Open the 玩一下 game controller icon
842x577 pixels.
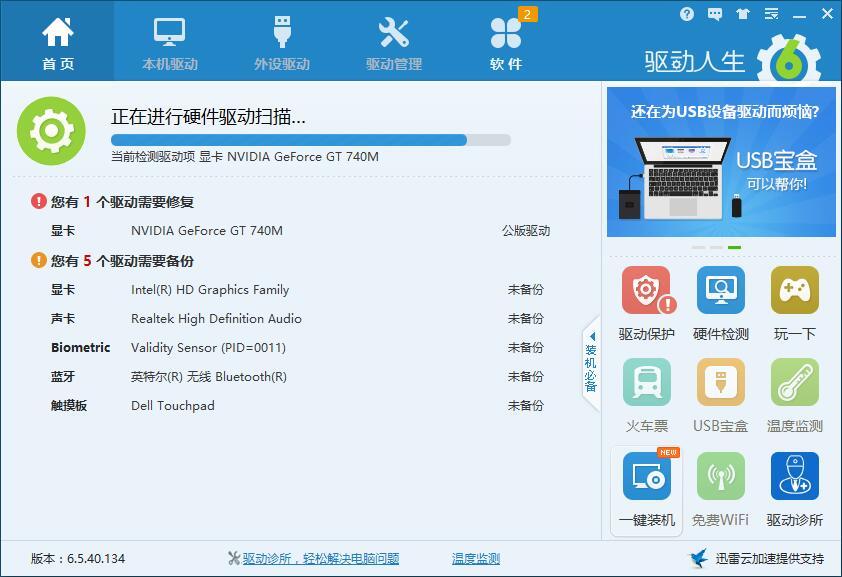coord(795,290)
